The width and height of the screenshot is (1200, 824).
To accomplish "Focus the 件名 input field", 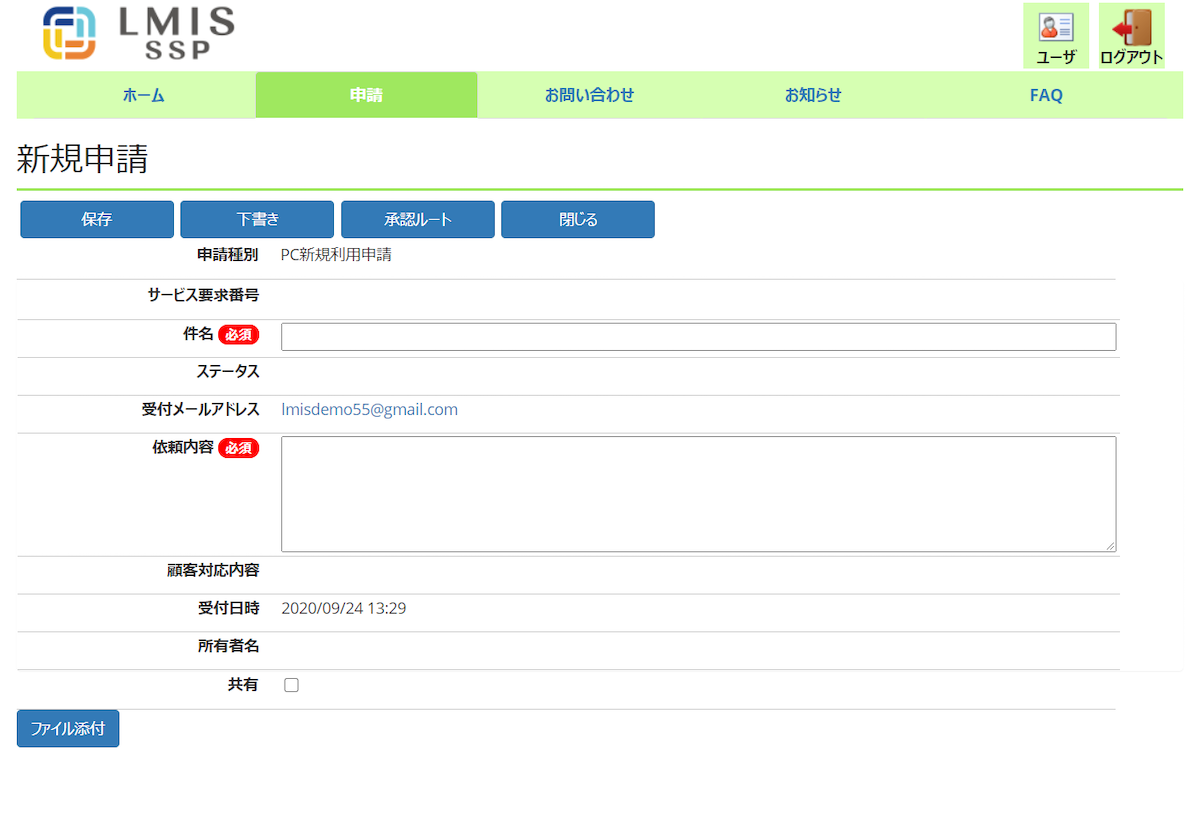I will tap(698, 337).
